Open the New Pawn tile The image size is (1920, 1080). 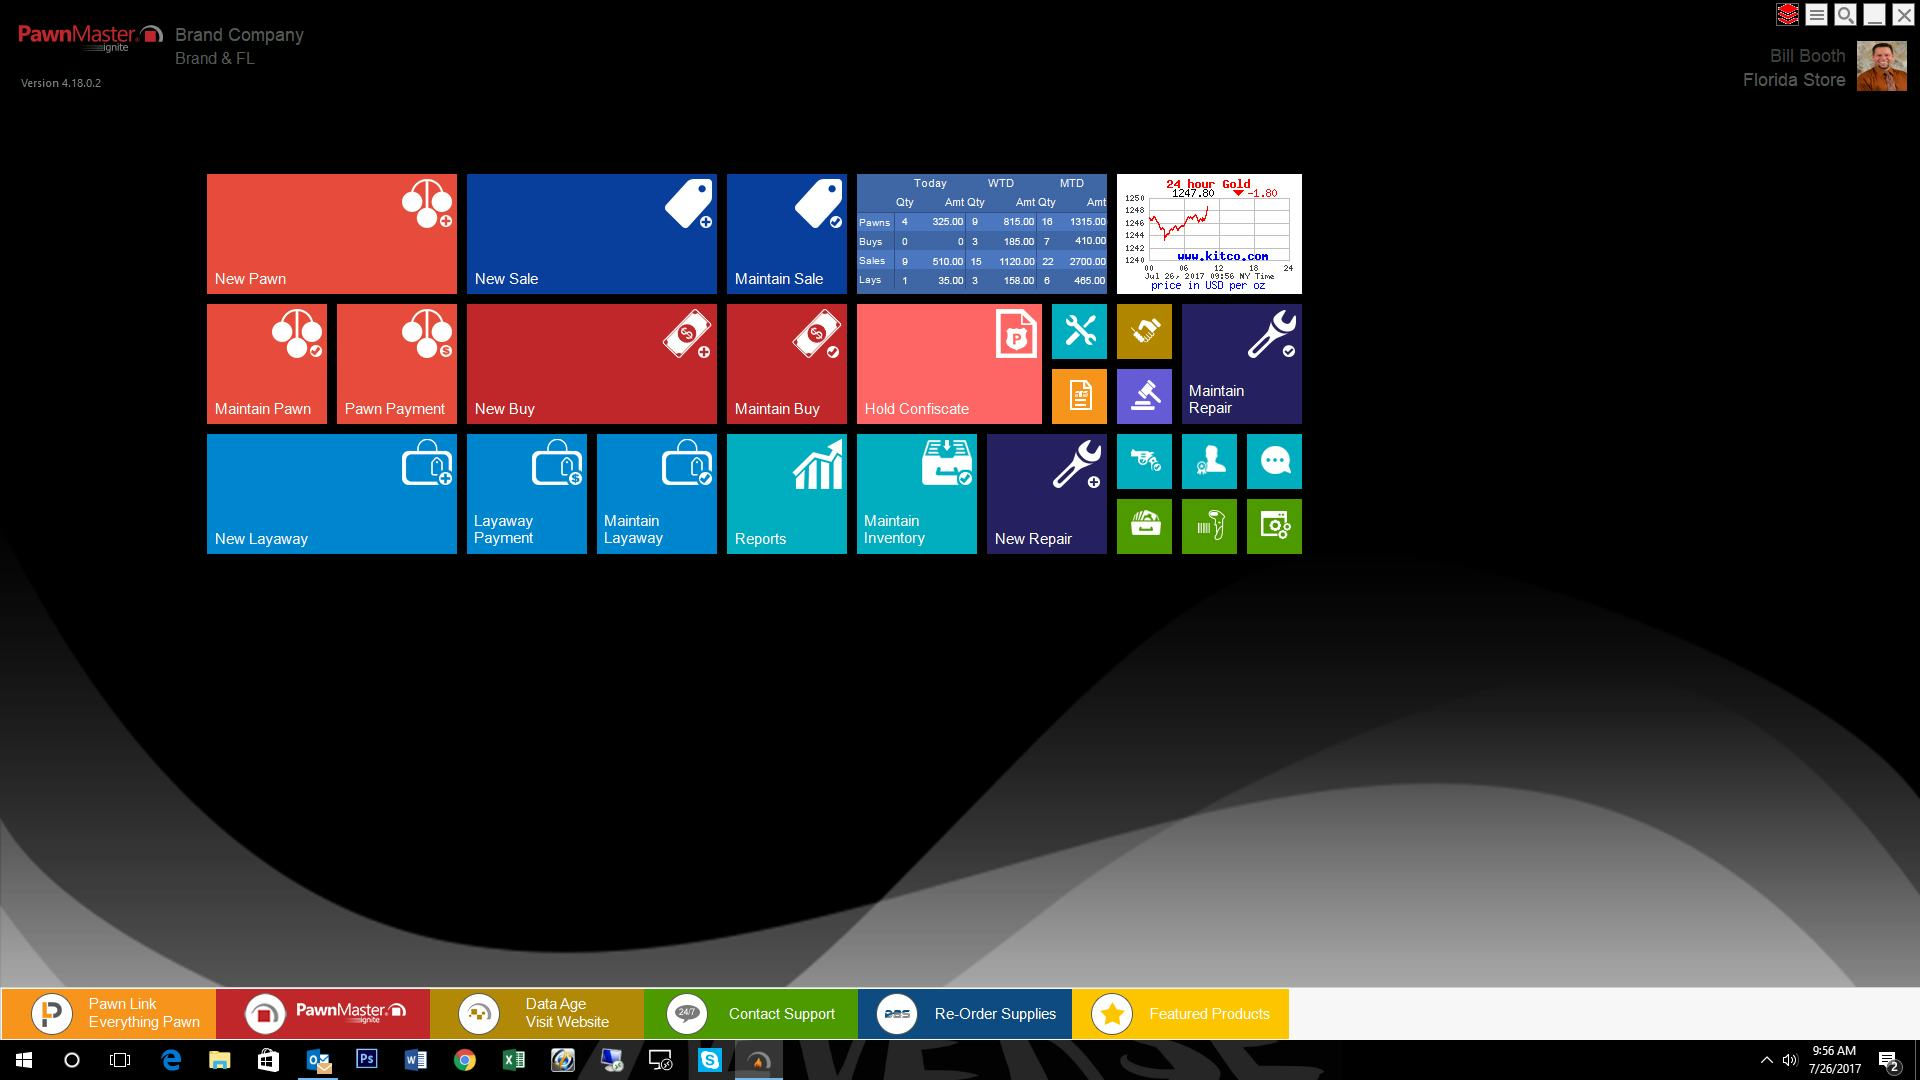point(331,234)
